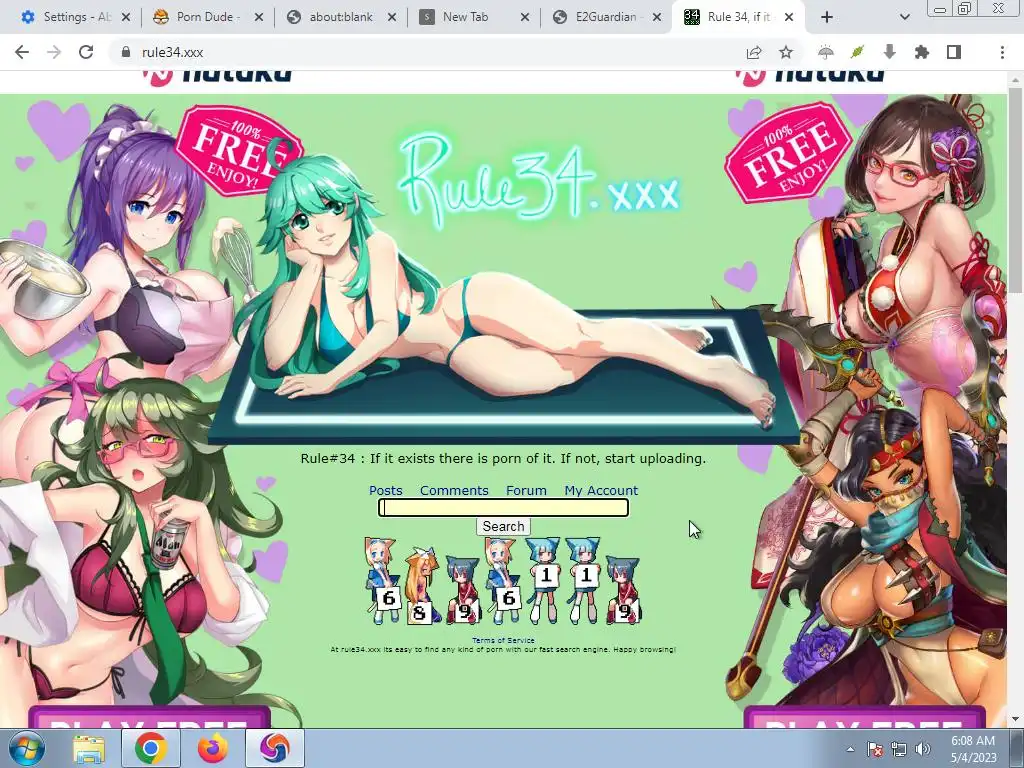1024x768 pixels.
Task: Open a new tab with the plus button
Action: 827,17
